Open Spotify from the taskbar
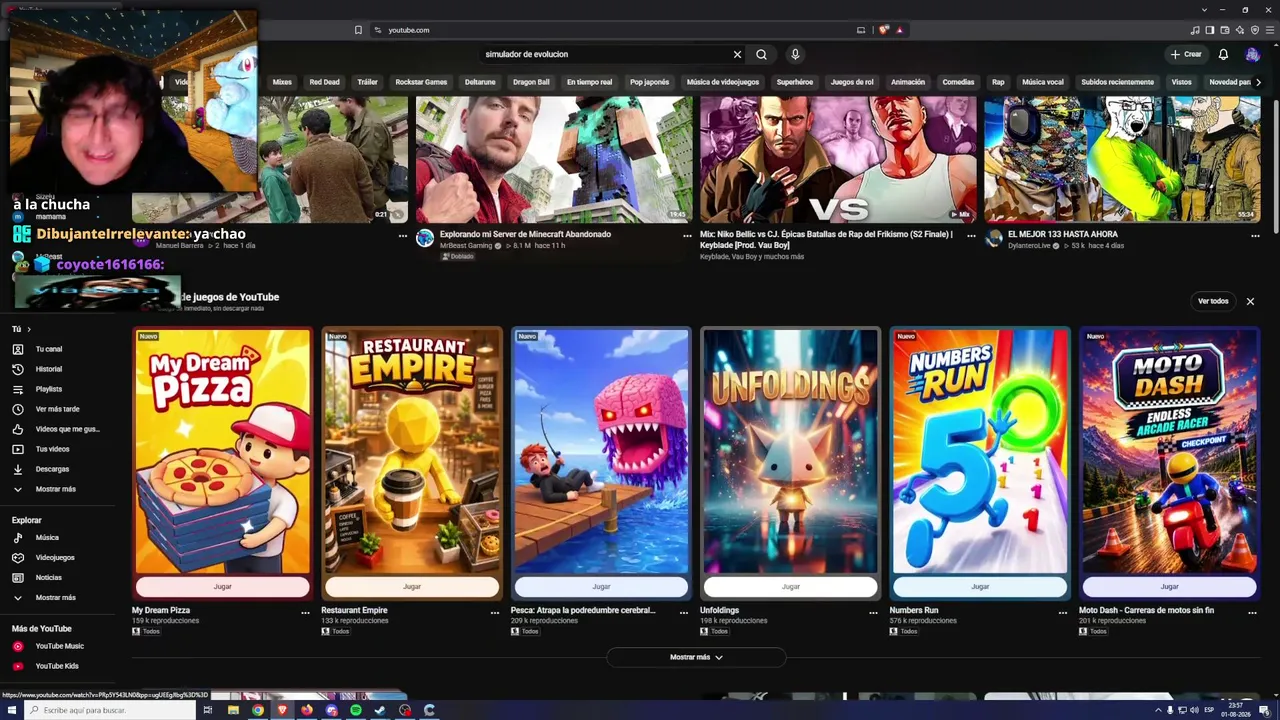This screenshot has height=720, width=1280. 356,710
